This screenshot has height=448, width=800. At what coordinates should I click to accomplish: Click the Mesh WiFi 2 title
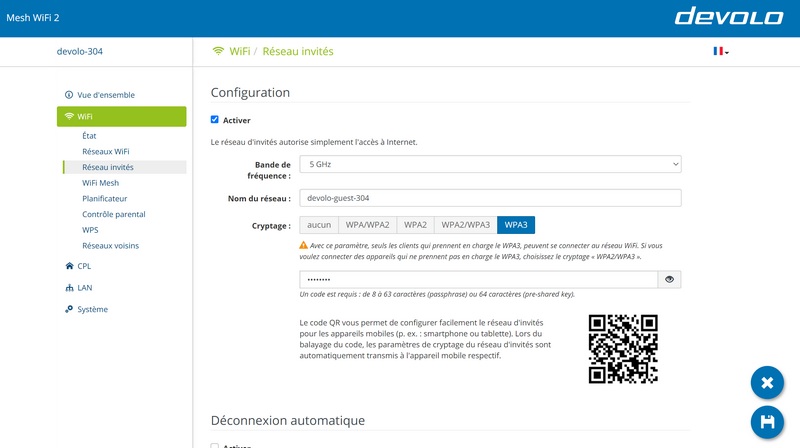click(33, 18)
